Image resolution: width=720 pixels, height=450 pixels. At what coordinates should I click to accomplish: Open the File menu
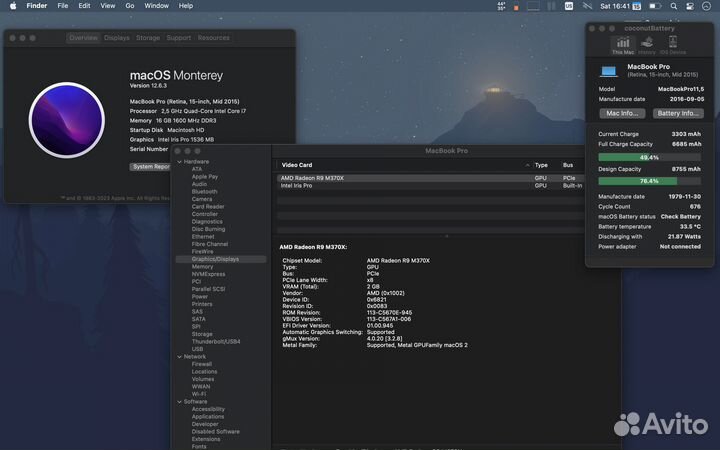pos(63,6)
